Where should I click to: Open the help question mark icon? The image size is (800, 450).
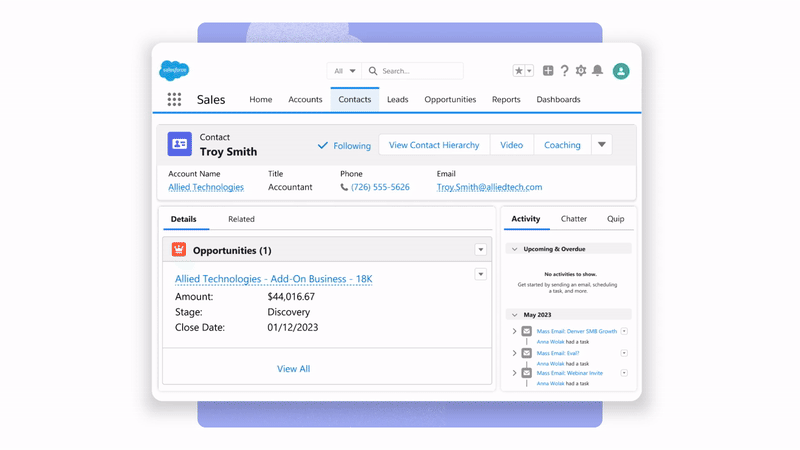pyautogui.click(x=564, y=71)
